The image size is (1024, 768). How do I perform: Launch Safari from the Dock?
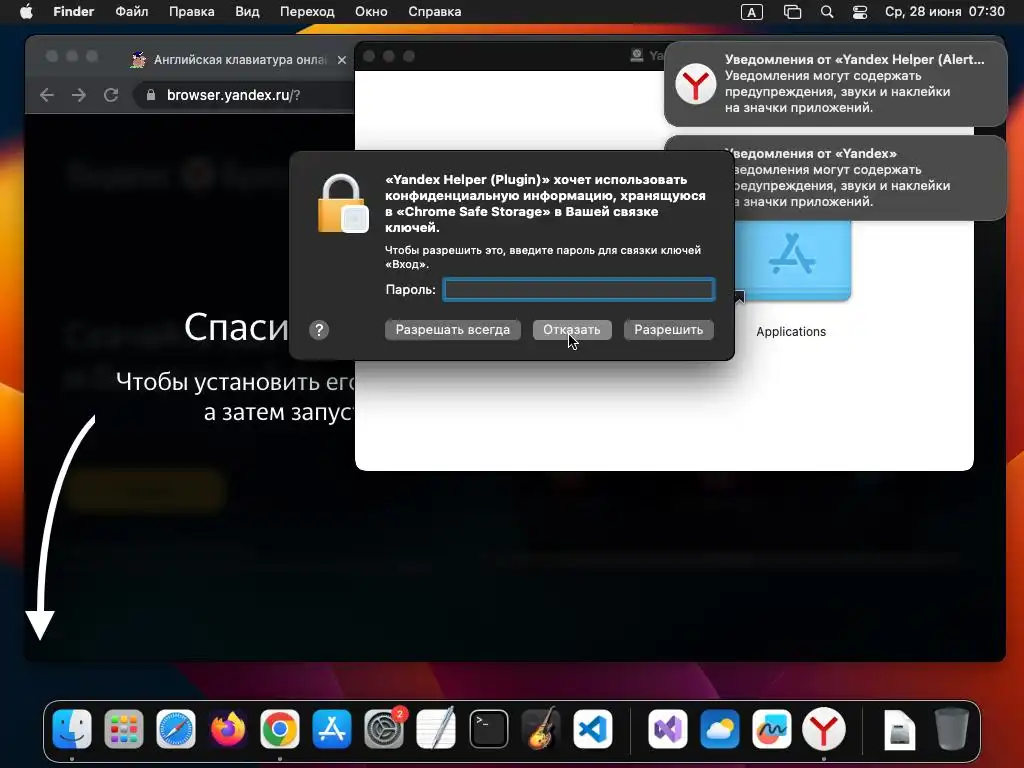coord(176,729)
